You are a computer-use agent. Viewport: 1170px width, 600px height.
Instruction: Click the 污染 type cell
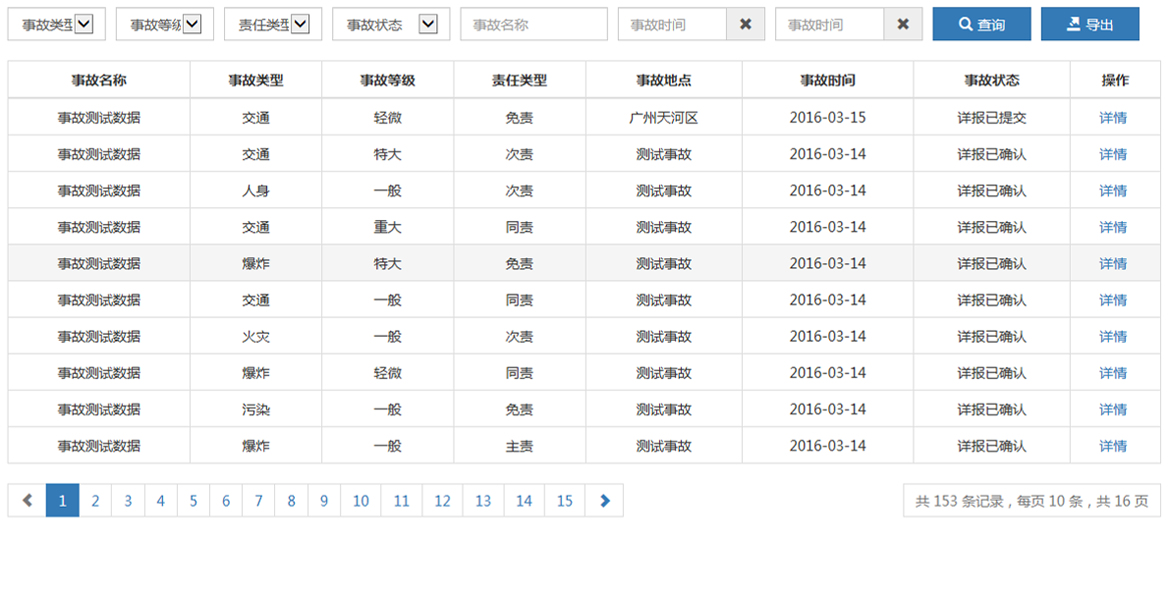[x=256, y=410]
